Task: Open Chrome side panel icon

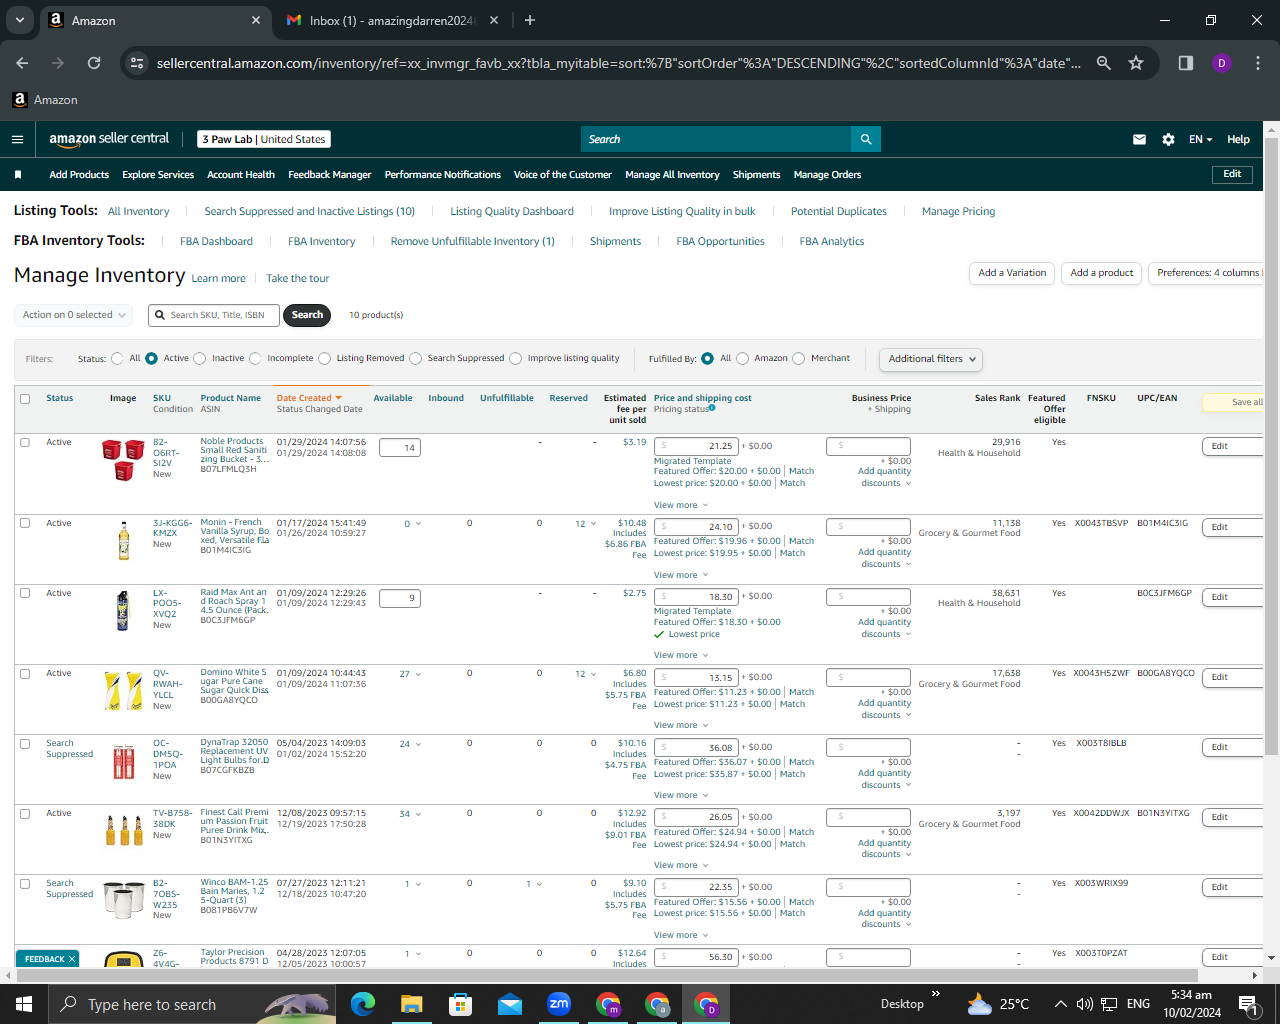Action: pyautogui.click(x=1185, y=63)
